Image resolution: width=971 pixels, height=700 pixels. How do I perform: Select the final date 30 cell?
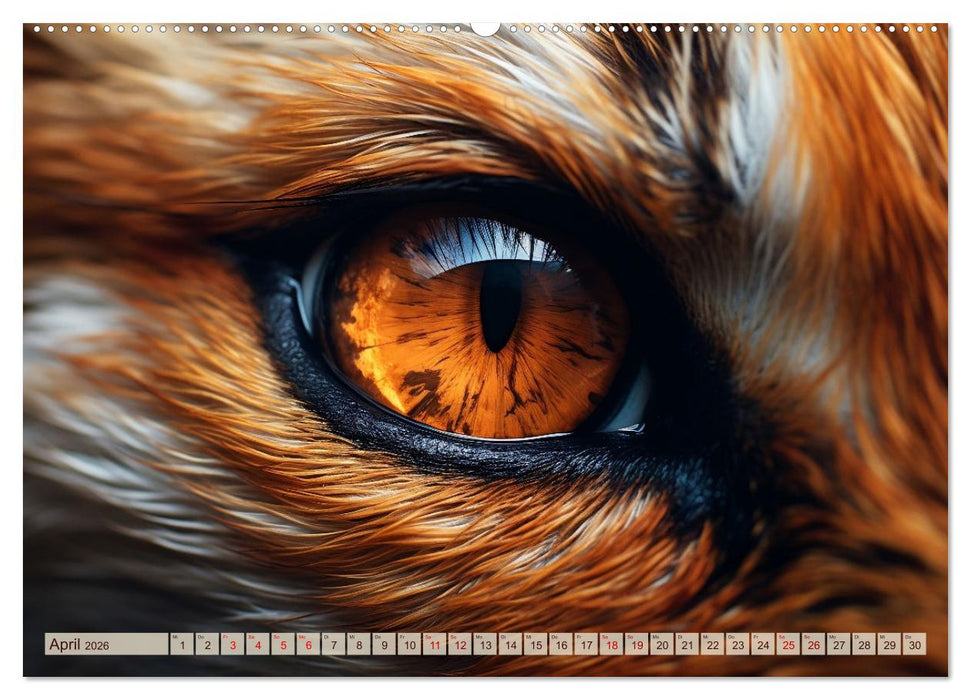click(x=914, y=648)
